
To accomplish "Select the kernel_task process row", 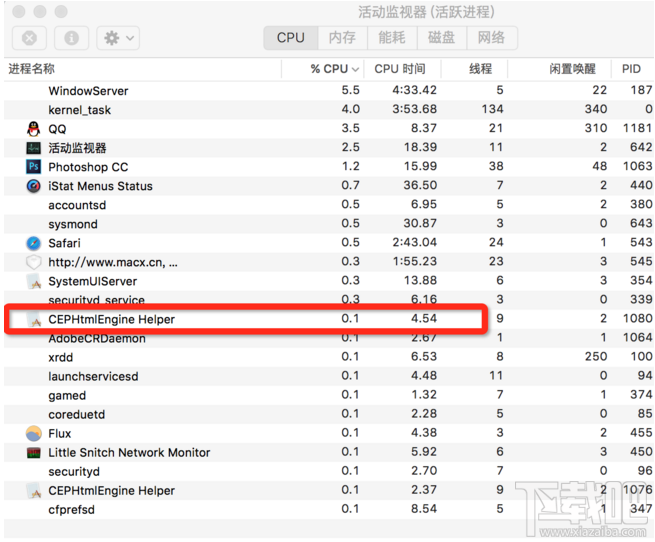I will point(328,110).
